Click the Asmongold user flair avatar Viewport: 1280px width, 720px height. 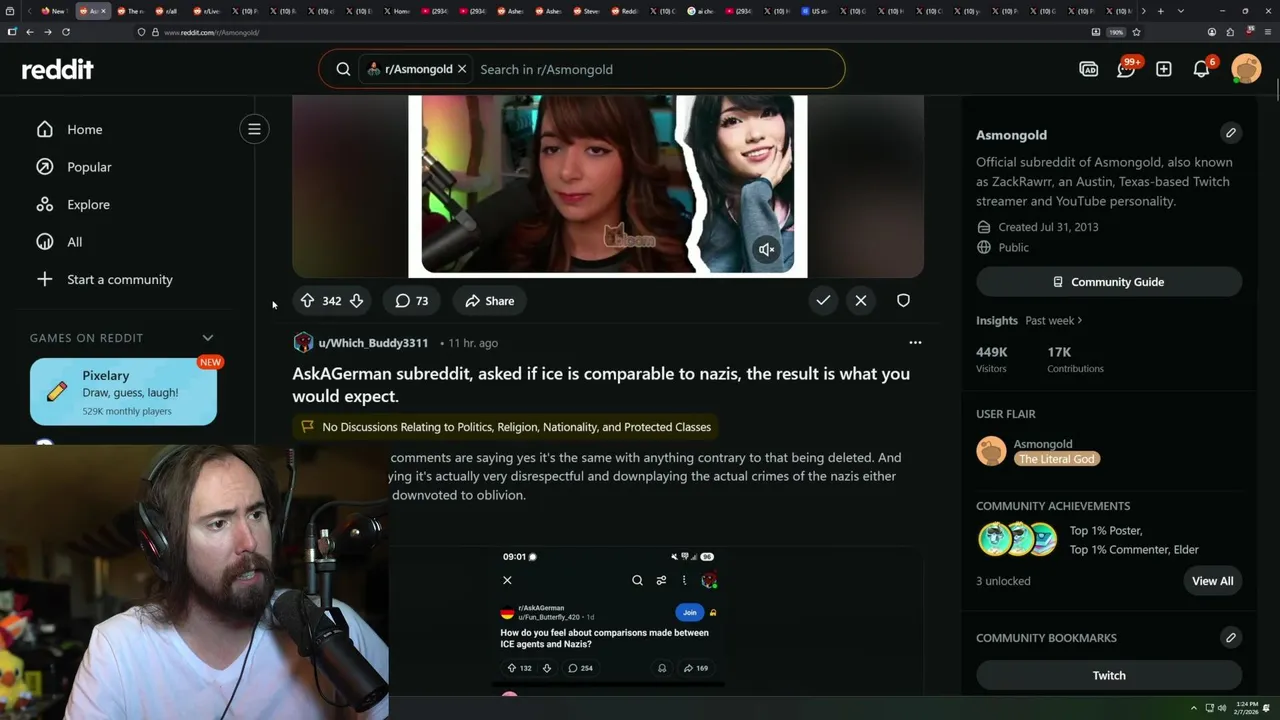point(991,451)
